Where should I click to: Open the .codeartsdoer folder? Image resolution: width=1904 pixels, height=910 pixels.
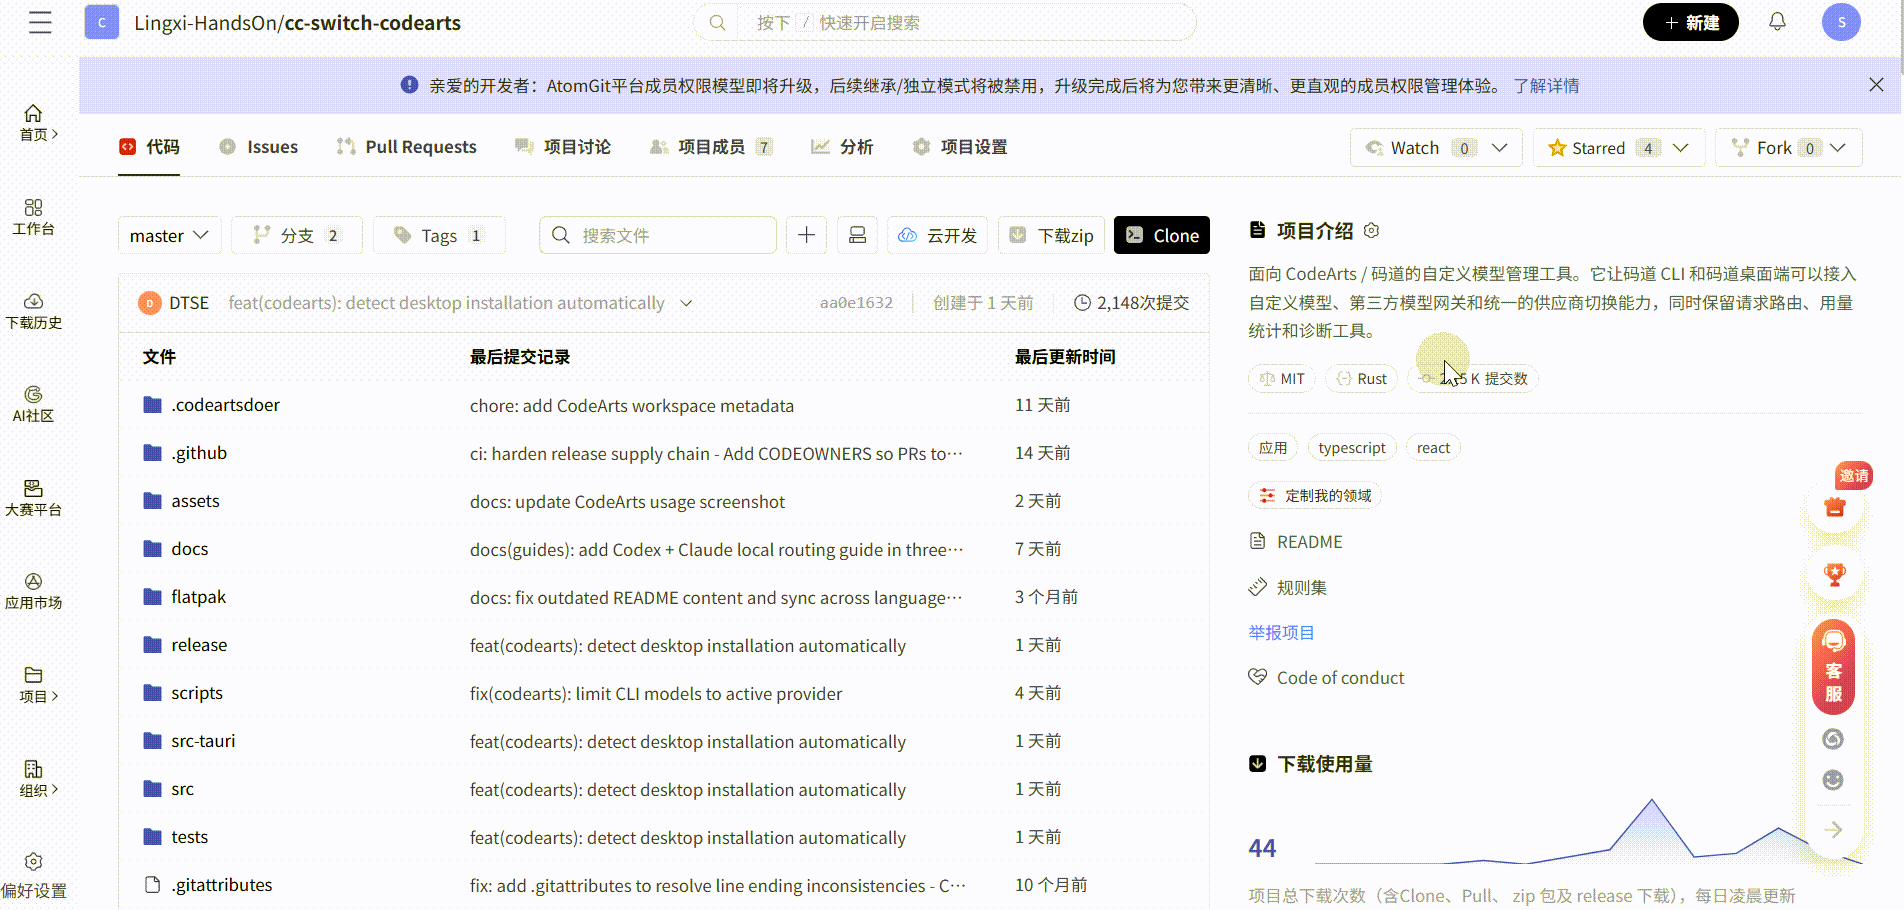tap(225, 405)
